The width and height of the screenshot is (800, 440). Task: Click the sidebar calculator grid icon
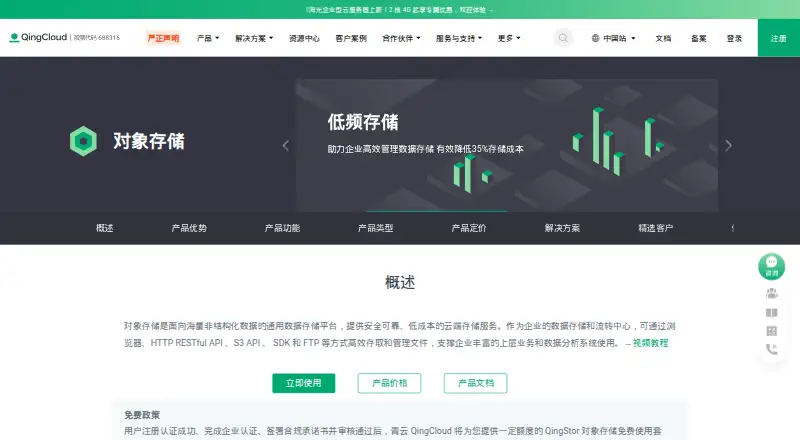771,331
